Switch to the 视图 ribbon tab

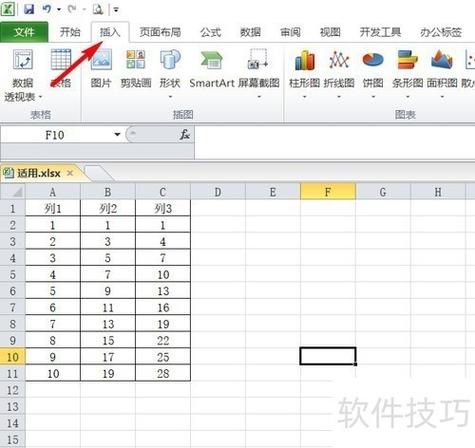330,32
